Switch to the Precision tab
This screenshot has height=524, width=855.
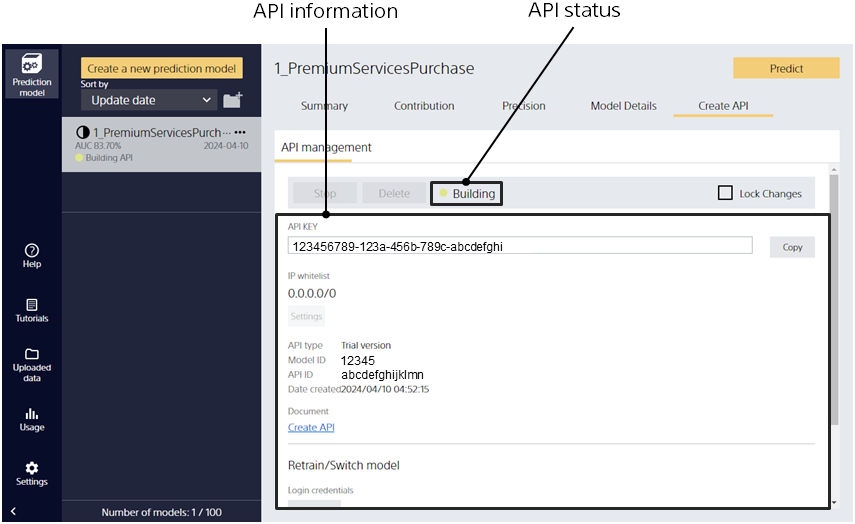(523, 106)
